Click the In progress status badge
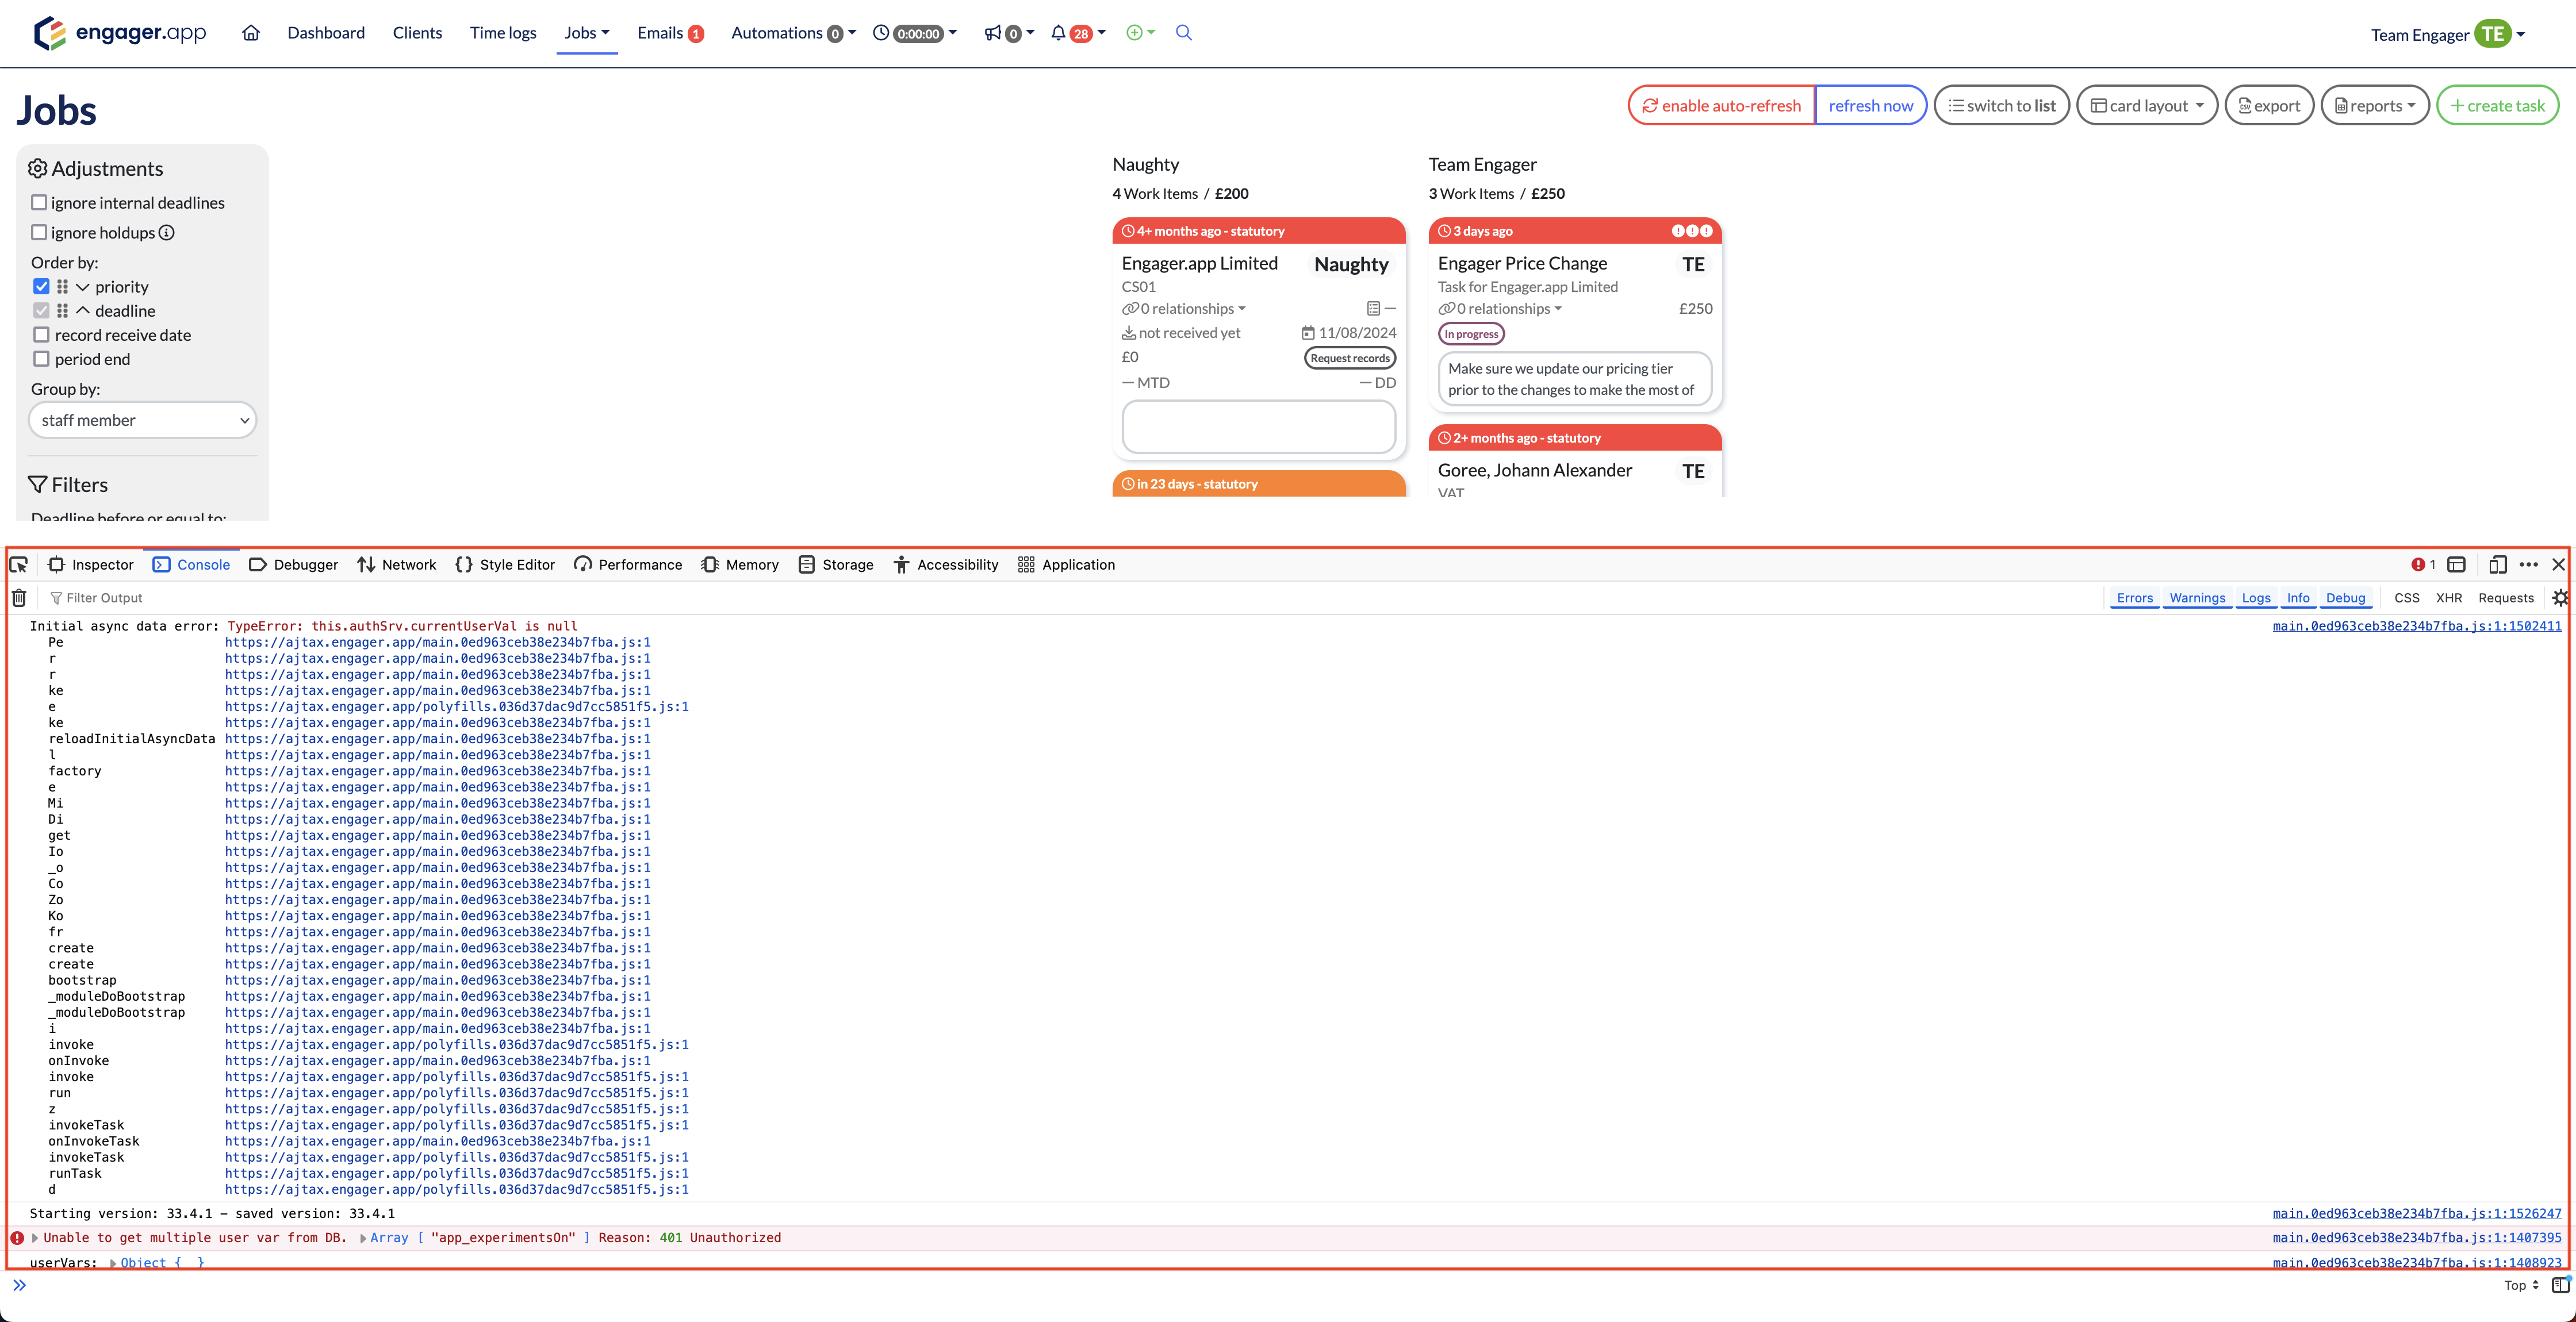The width and height of the screenshot is (2576, 1322). tap(1471, 334)
